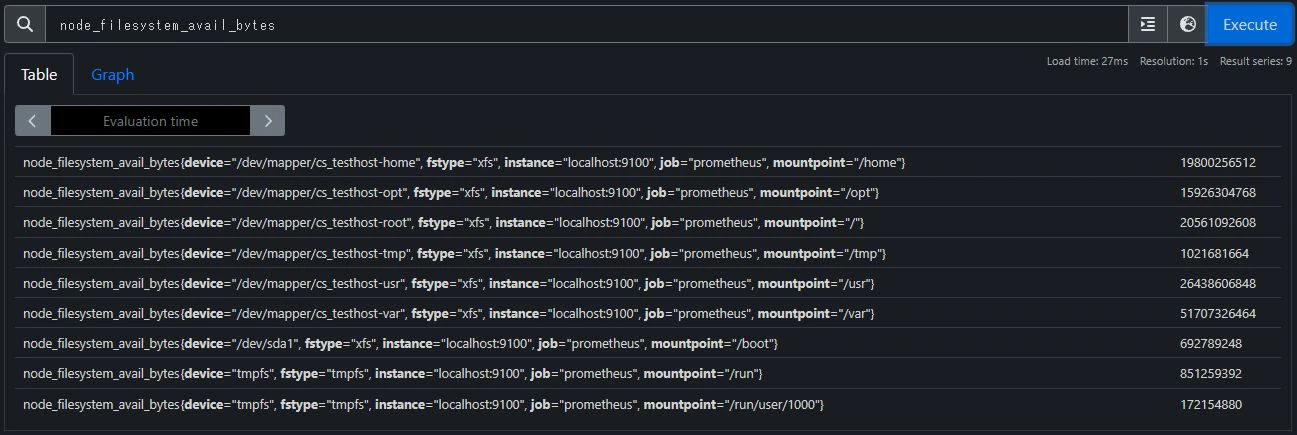This screenshot has width=1297, height=435.
Task: Switch to the Table tab
Action: pyautogui.click(x=39, y=74)
